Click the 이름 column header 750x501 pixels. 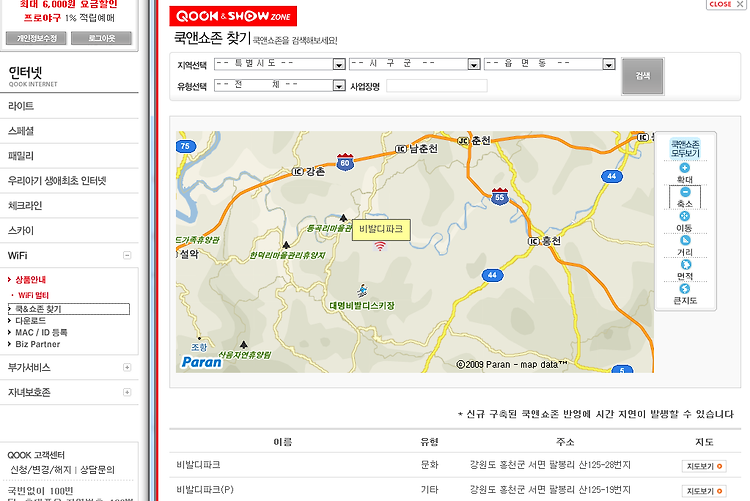pos(283,442)
